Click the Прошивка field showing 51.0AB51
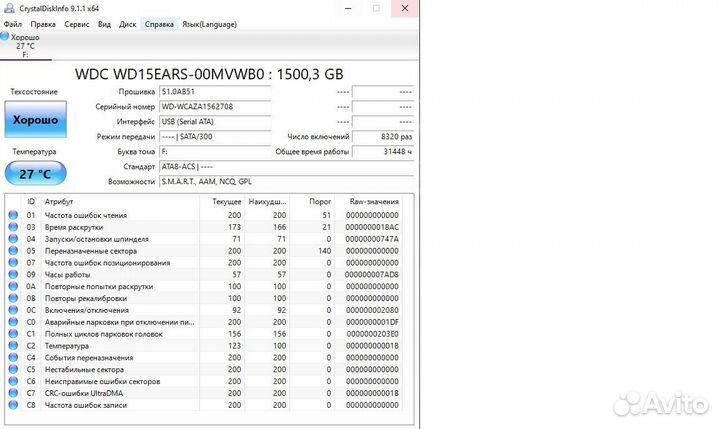Viewport: 720px width, 429px height. coord(215,92)
